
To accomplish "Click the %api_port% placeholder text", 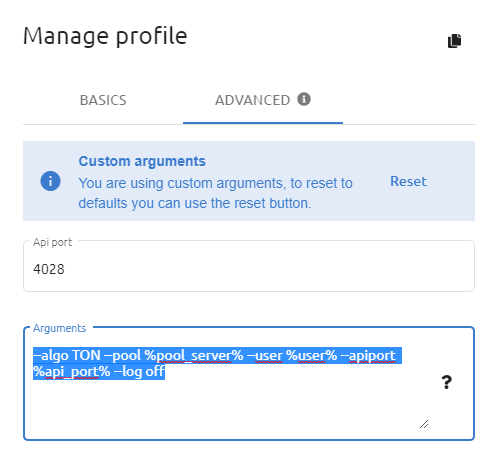I will (71, 371).
